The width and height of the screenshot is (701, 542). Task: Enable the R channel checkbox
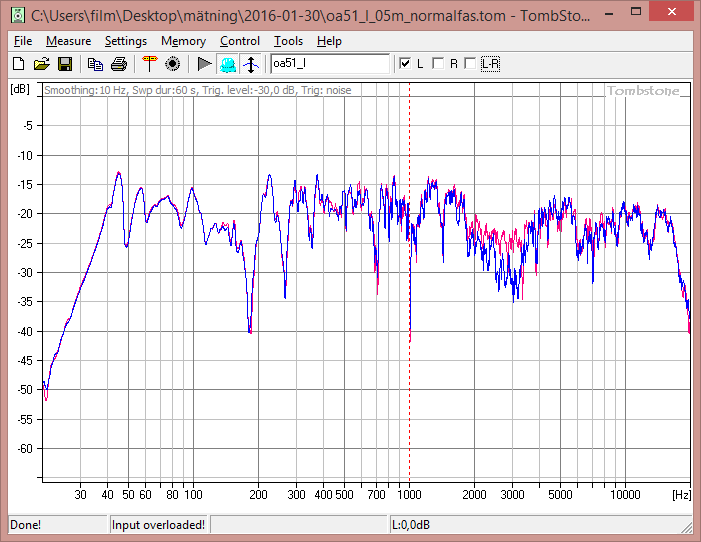point(438,64)
